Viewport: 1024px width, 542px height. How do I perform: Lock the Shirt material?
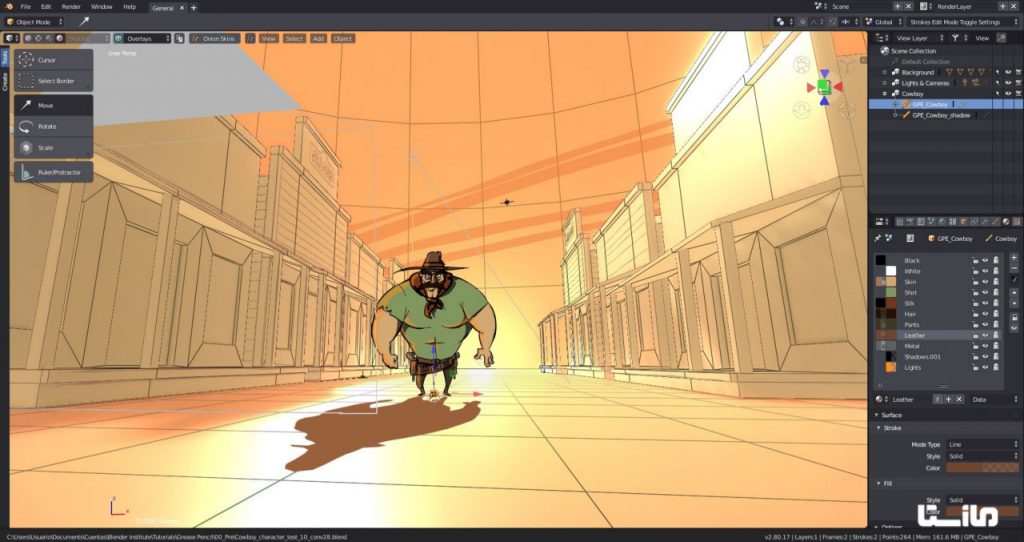[x=974, y=293]
